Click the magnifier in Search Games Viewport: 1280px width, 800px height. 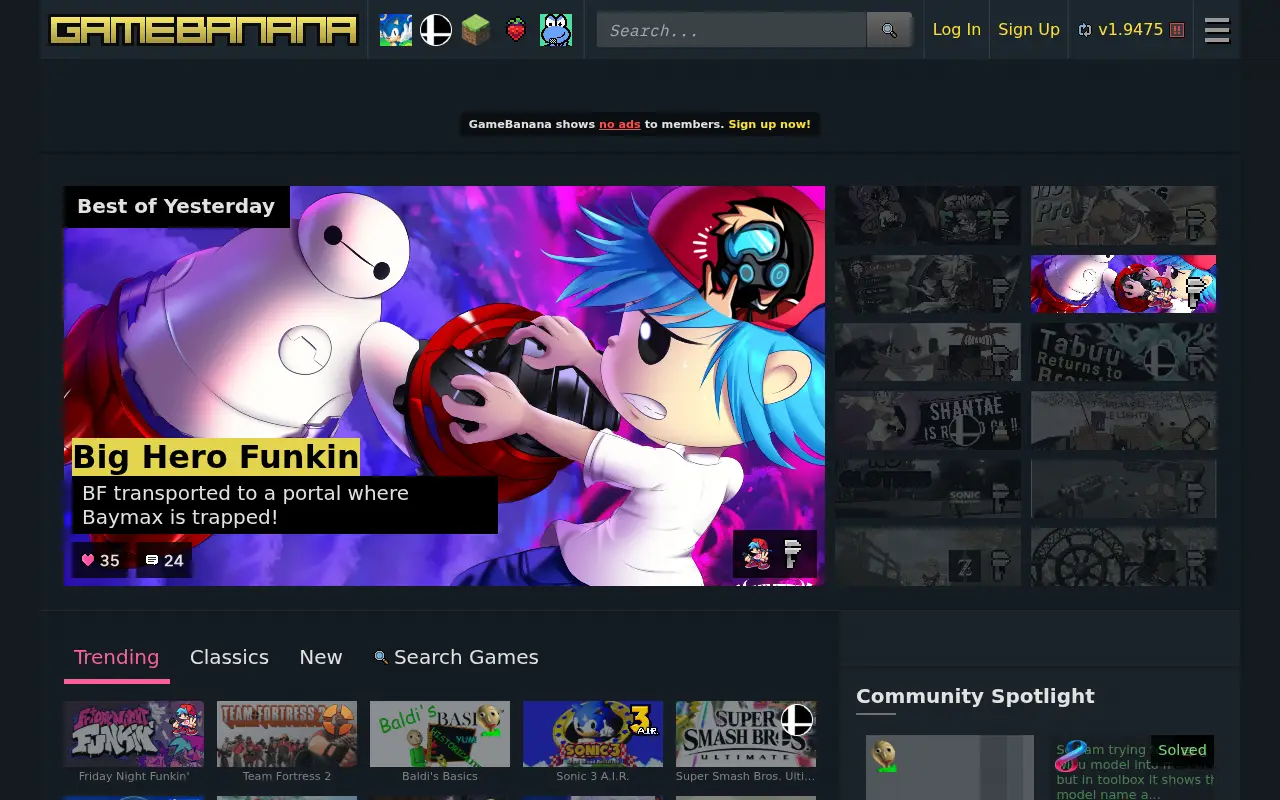click(381, 657)
